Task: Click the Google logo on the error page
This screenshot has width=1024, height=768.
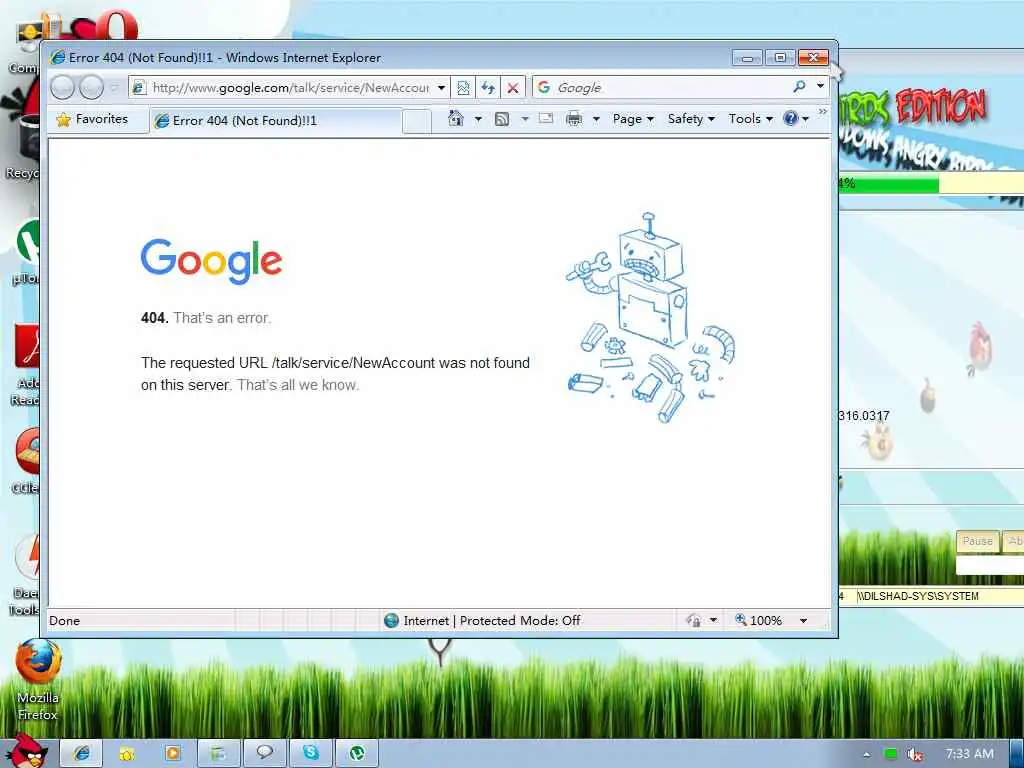Action: coord(211,262)
